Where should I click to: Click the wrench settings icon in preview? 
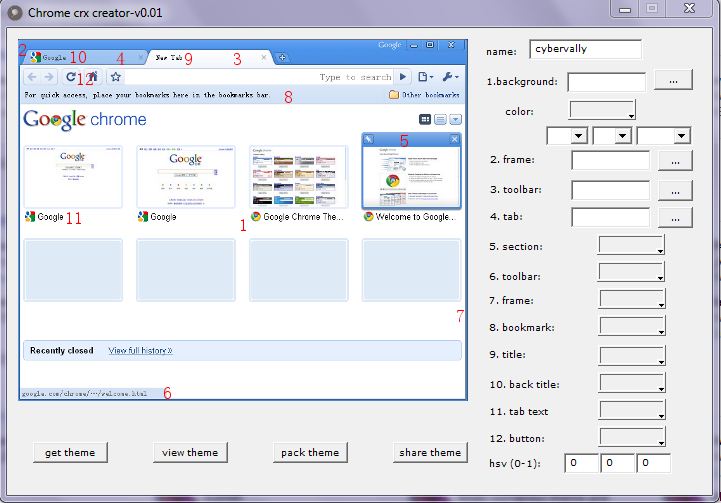pyautogui.click(x=450, y=77)
